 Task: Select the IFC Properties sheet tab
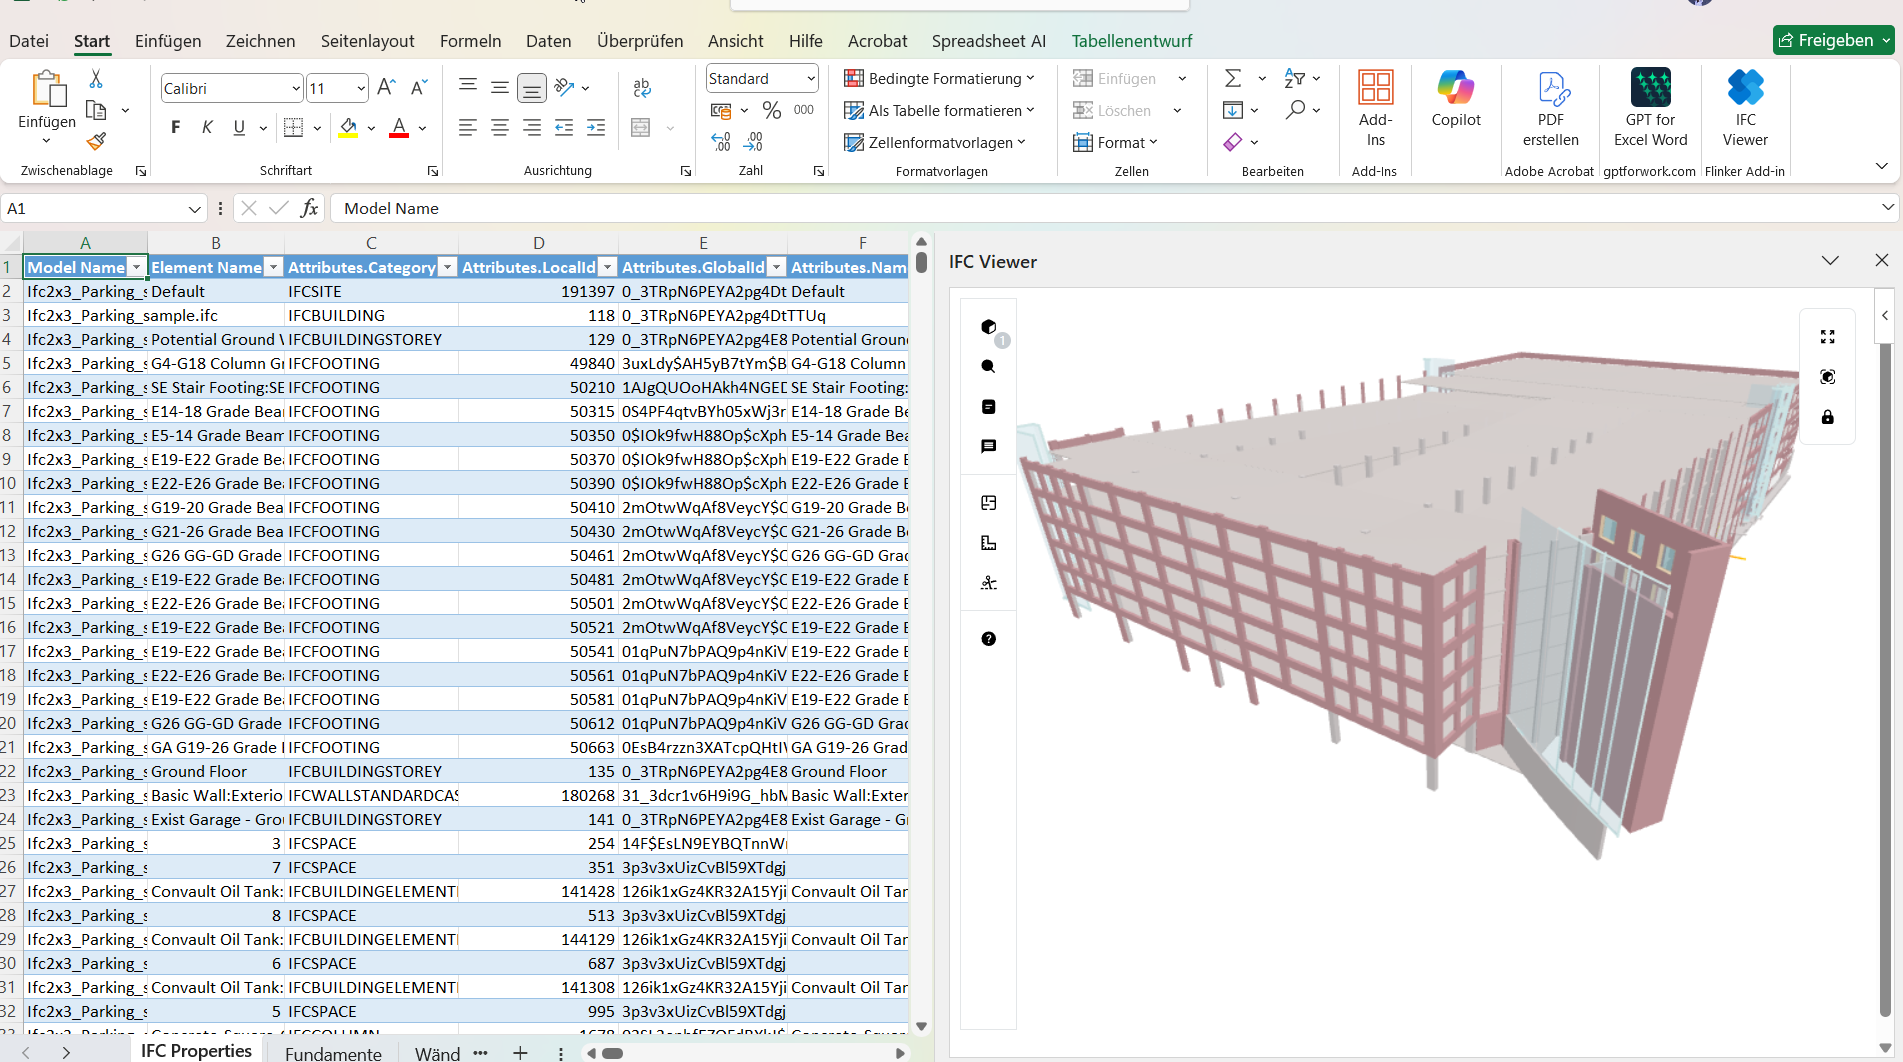coord(196,1051)
